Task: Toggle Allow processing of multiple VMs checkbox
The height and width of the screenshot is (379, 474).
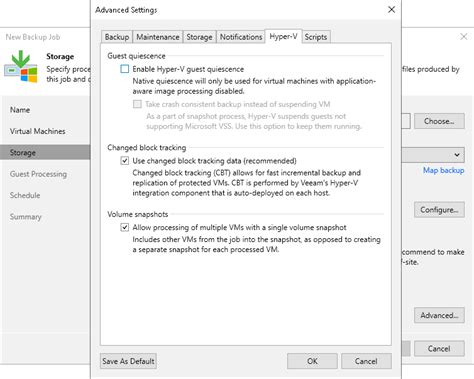Action: tap(125, 228)
